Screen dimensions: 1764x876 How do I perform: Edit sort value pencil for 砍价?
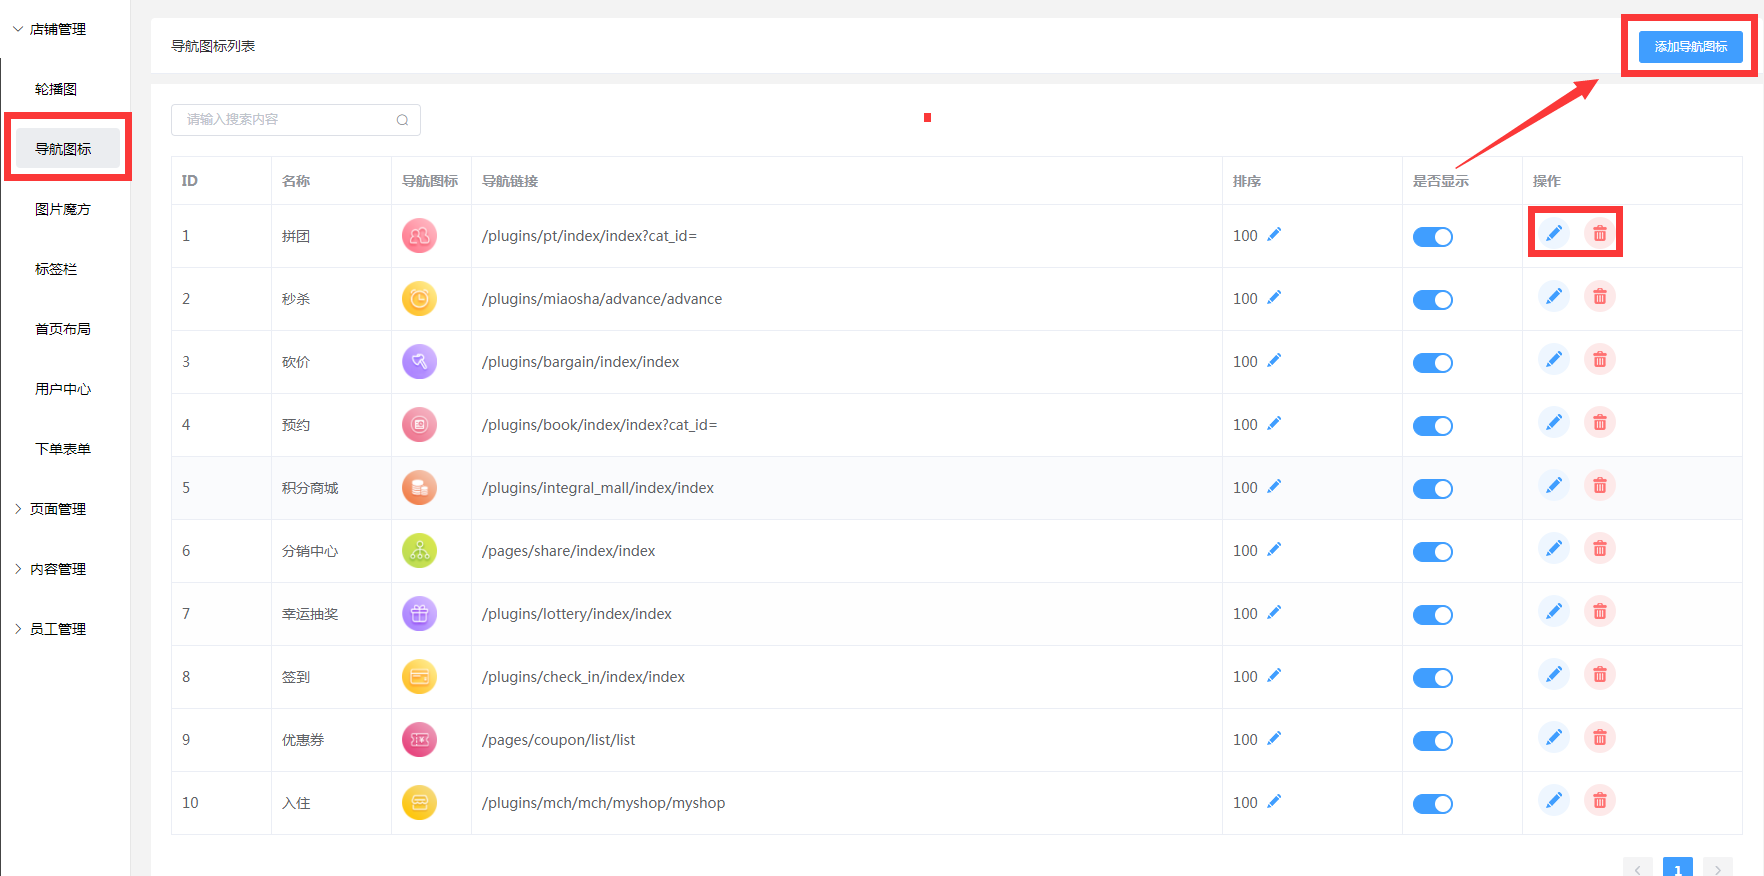(x=1274, y=360)
